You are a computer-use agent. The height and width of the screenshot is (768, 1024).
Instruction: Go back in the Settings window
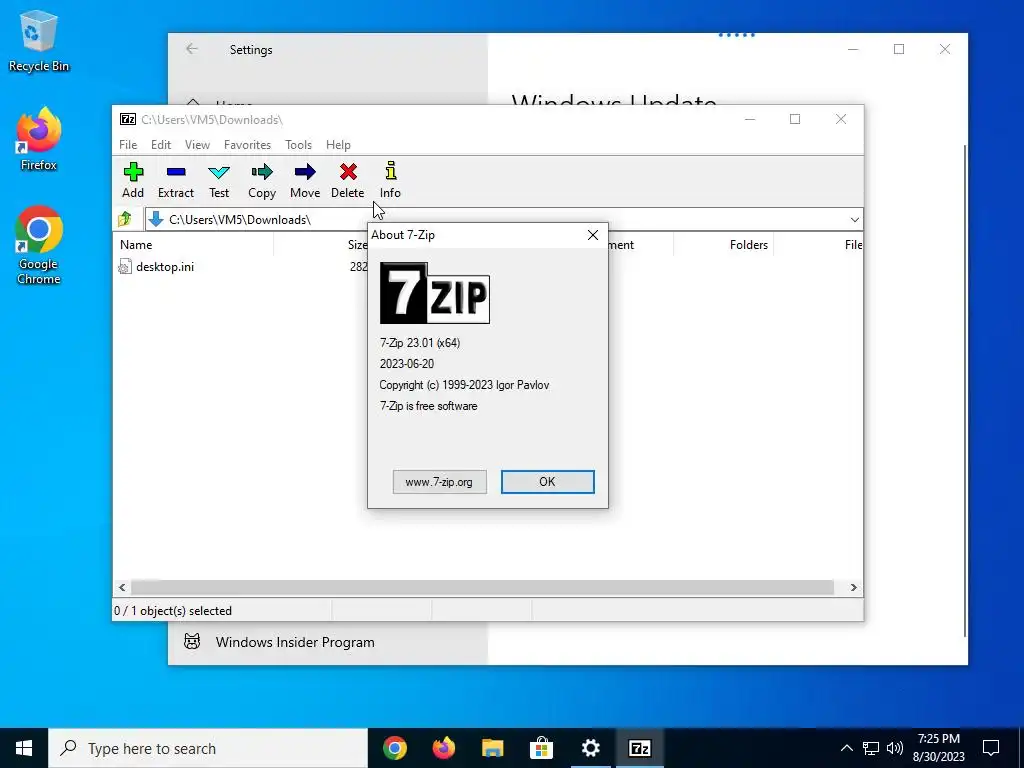click(x=192, y=49)
